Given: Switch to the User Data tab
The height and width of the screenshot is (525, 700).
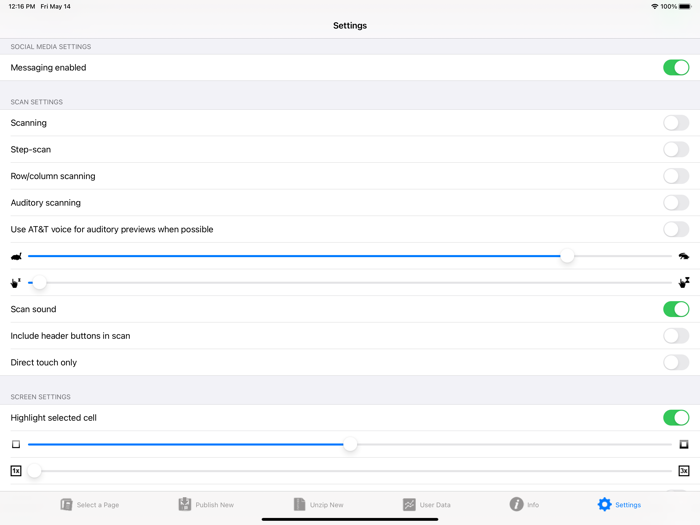Looking at the screenshot, I should (427, 504).
